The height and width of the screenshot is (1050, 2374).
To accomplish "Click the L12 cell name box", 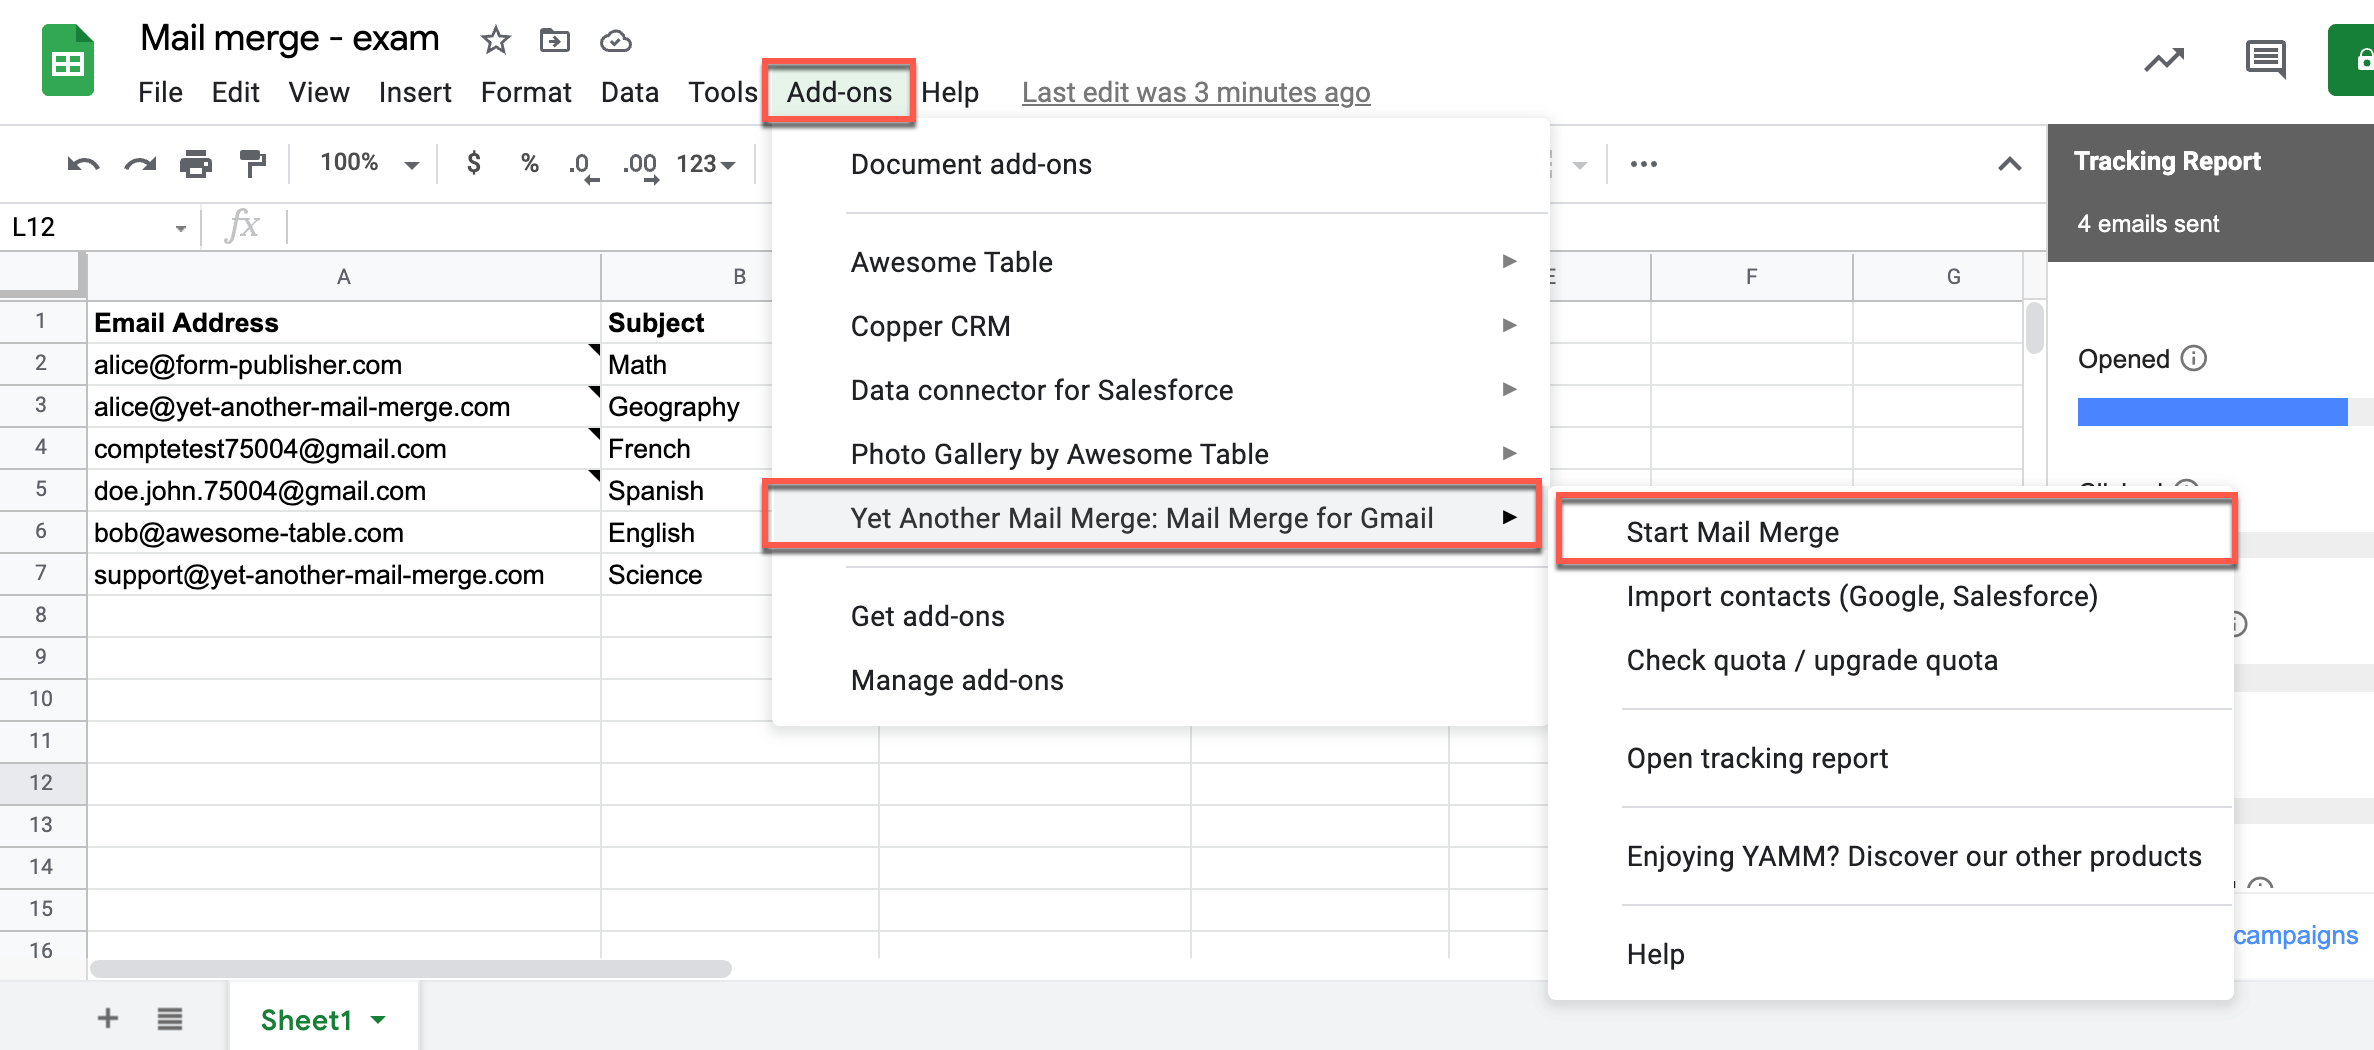I will click(x=90, y=227).
